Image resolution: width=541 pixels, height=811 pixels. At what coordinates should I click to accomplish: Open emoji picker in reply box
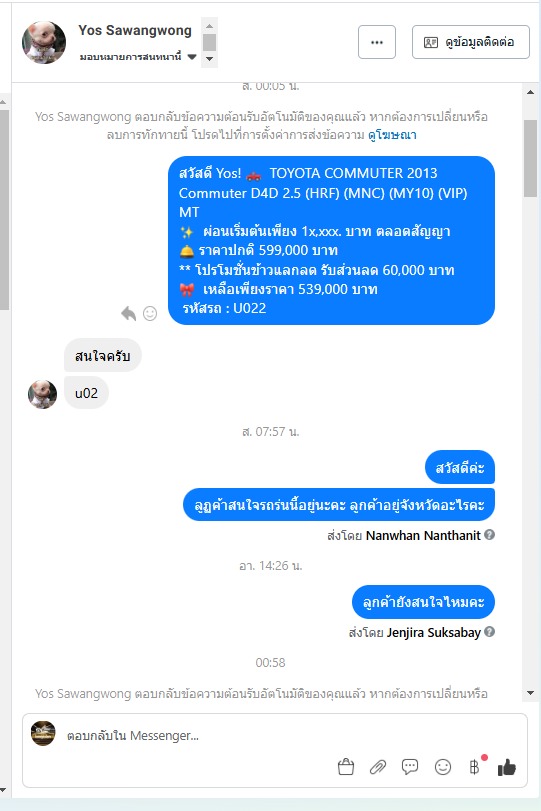(x=443, y=767)
